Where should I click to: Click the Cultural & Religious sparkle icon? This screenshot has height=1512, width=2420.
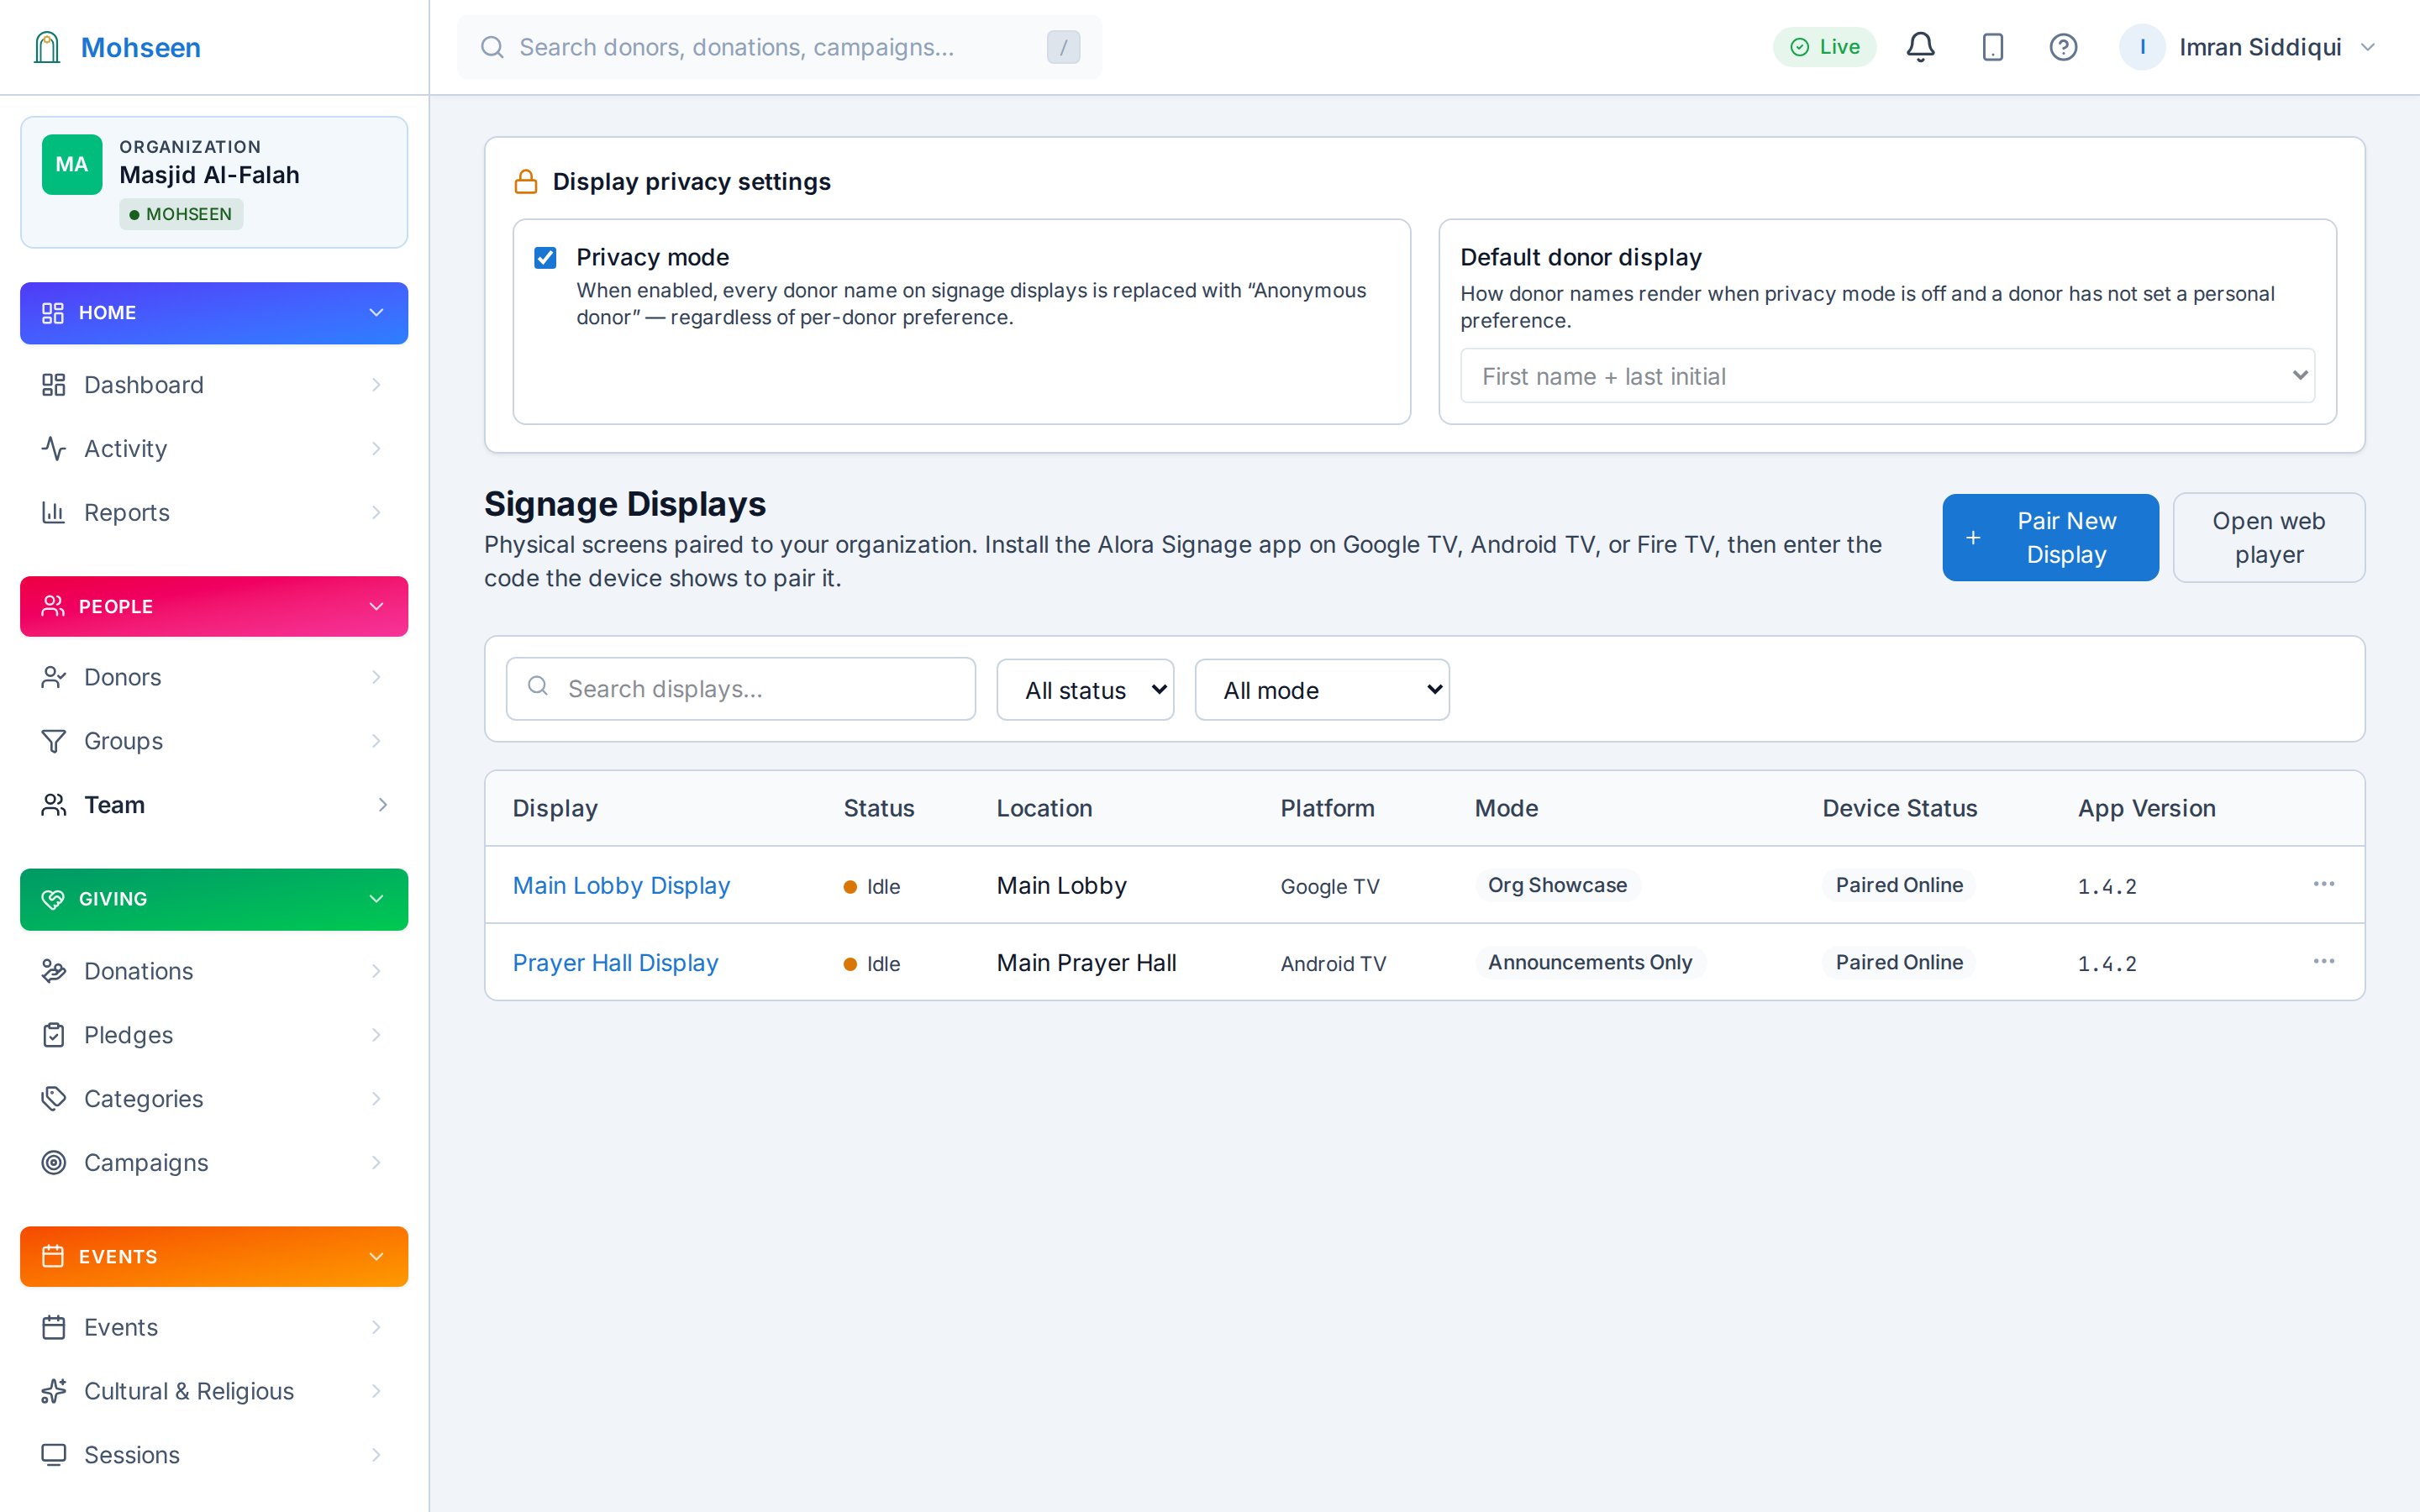[54, 1391]
